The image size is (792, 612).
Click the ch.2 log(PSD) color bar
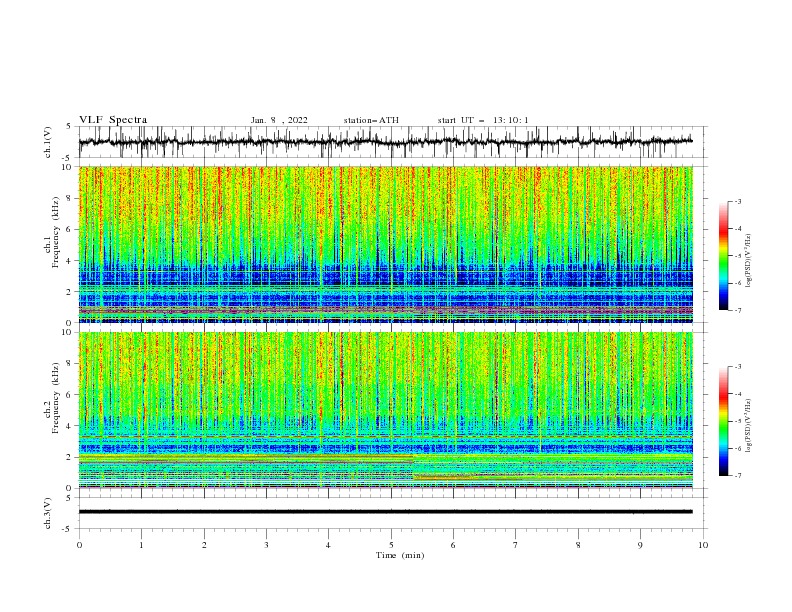724,421
